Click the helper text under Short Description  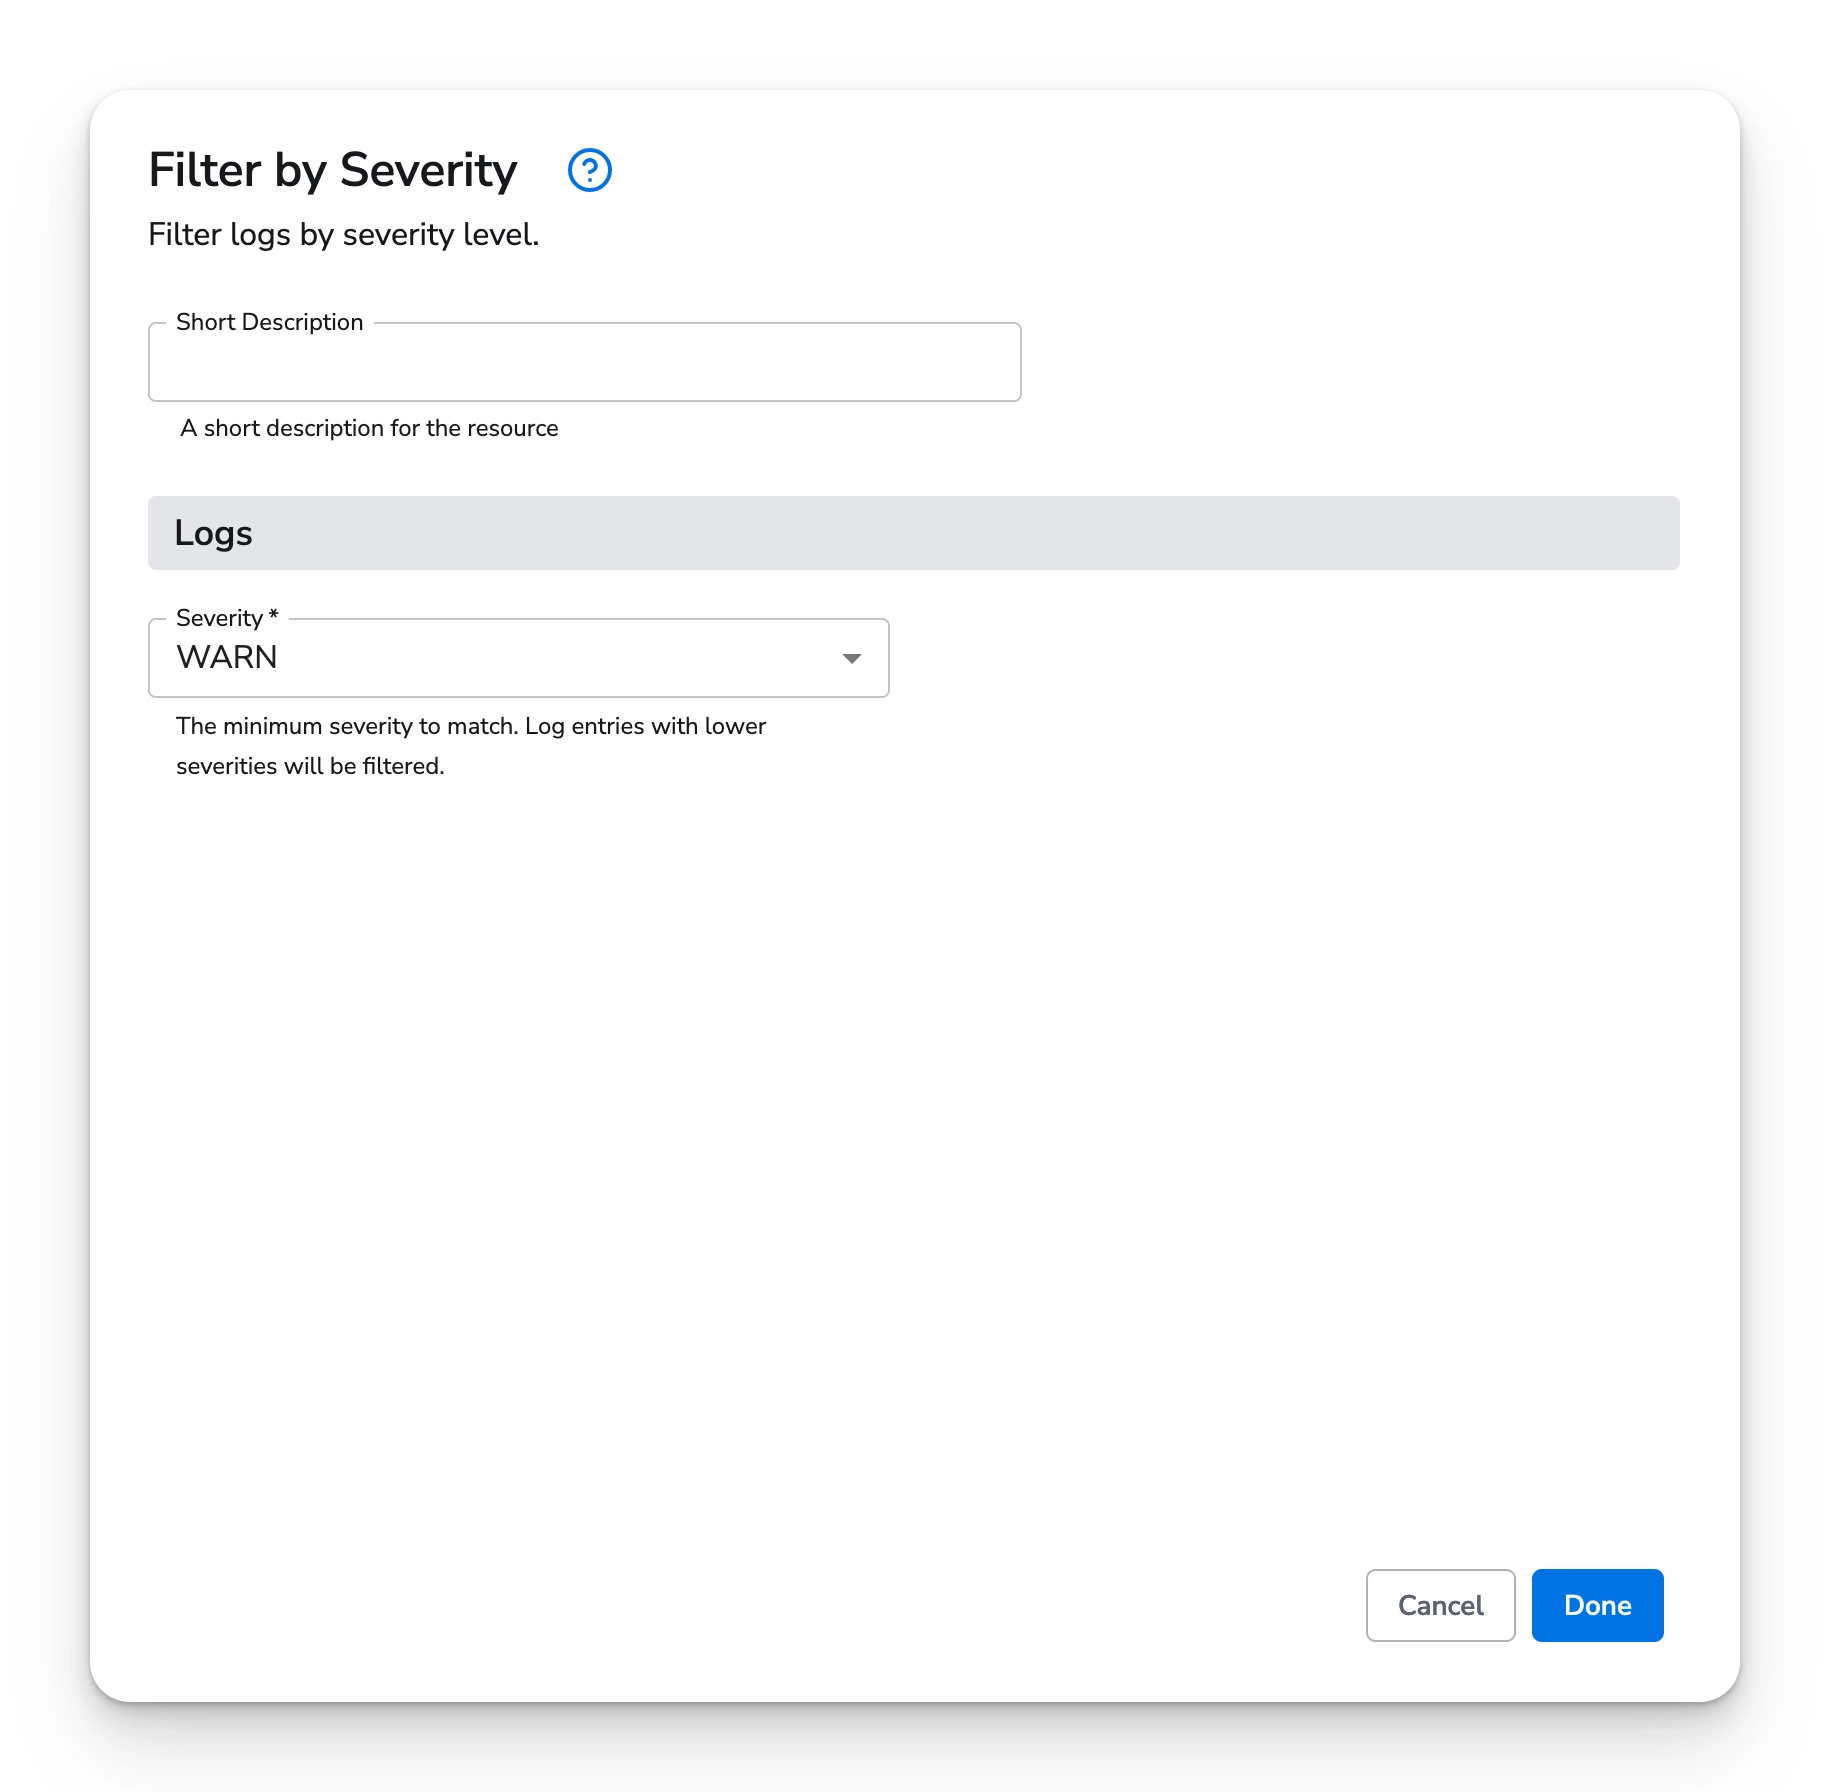(x=368, y=428)
